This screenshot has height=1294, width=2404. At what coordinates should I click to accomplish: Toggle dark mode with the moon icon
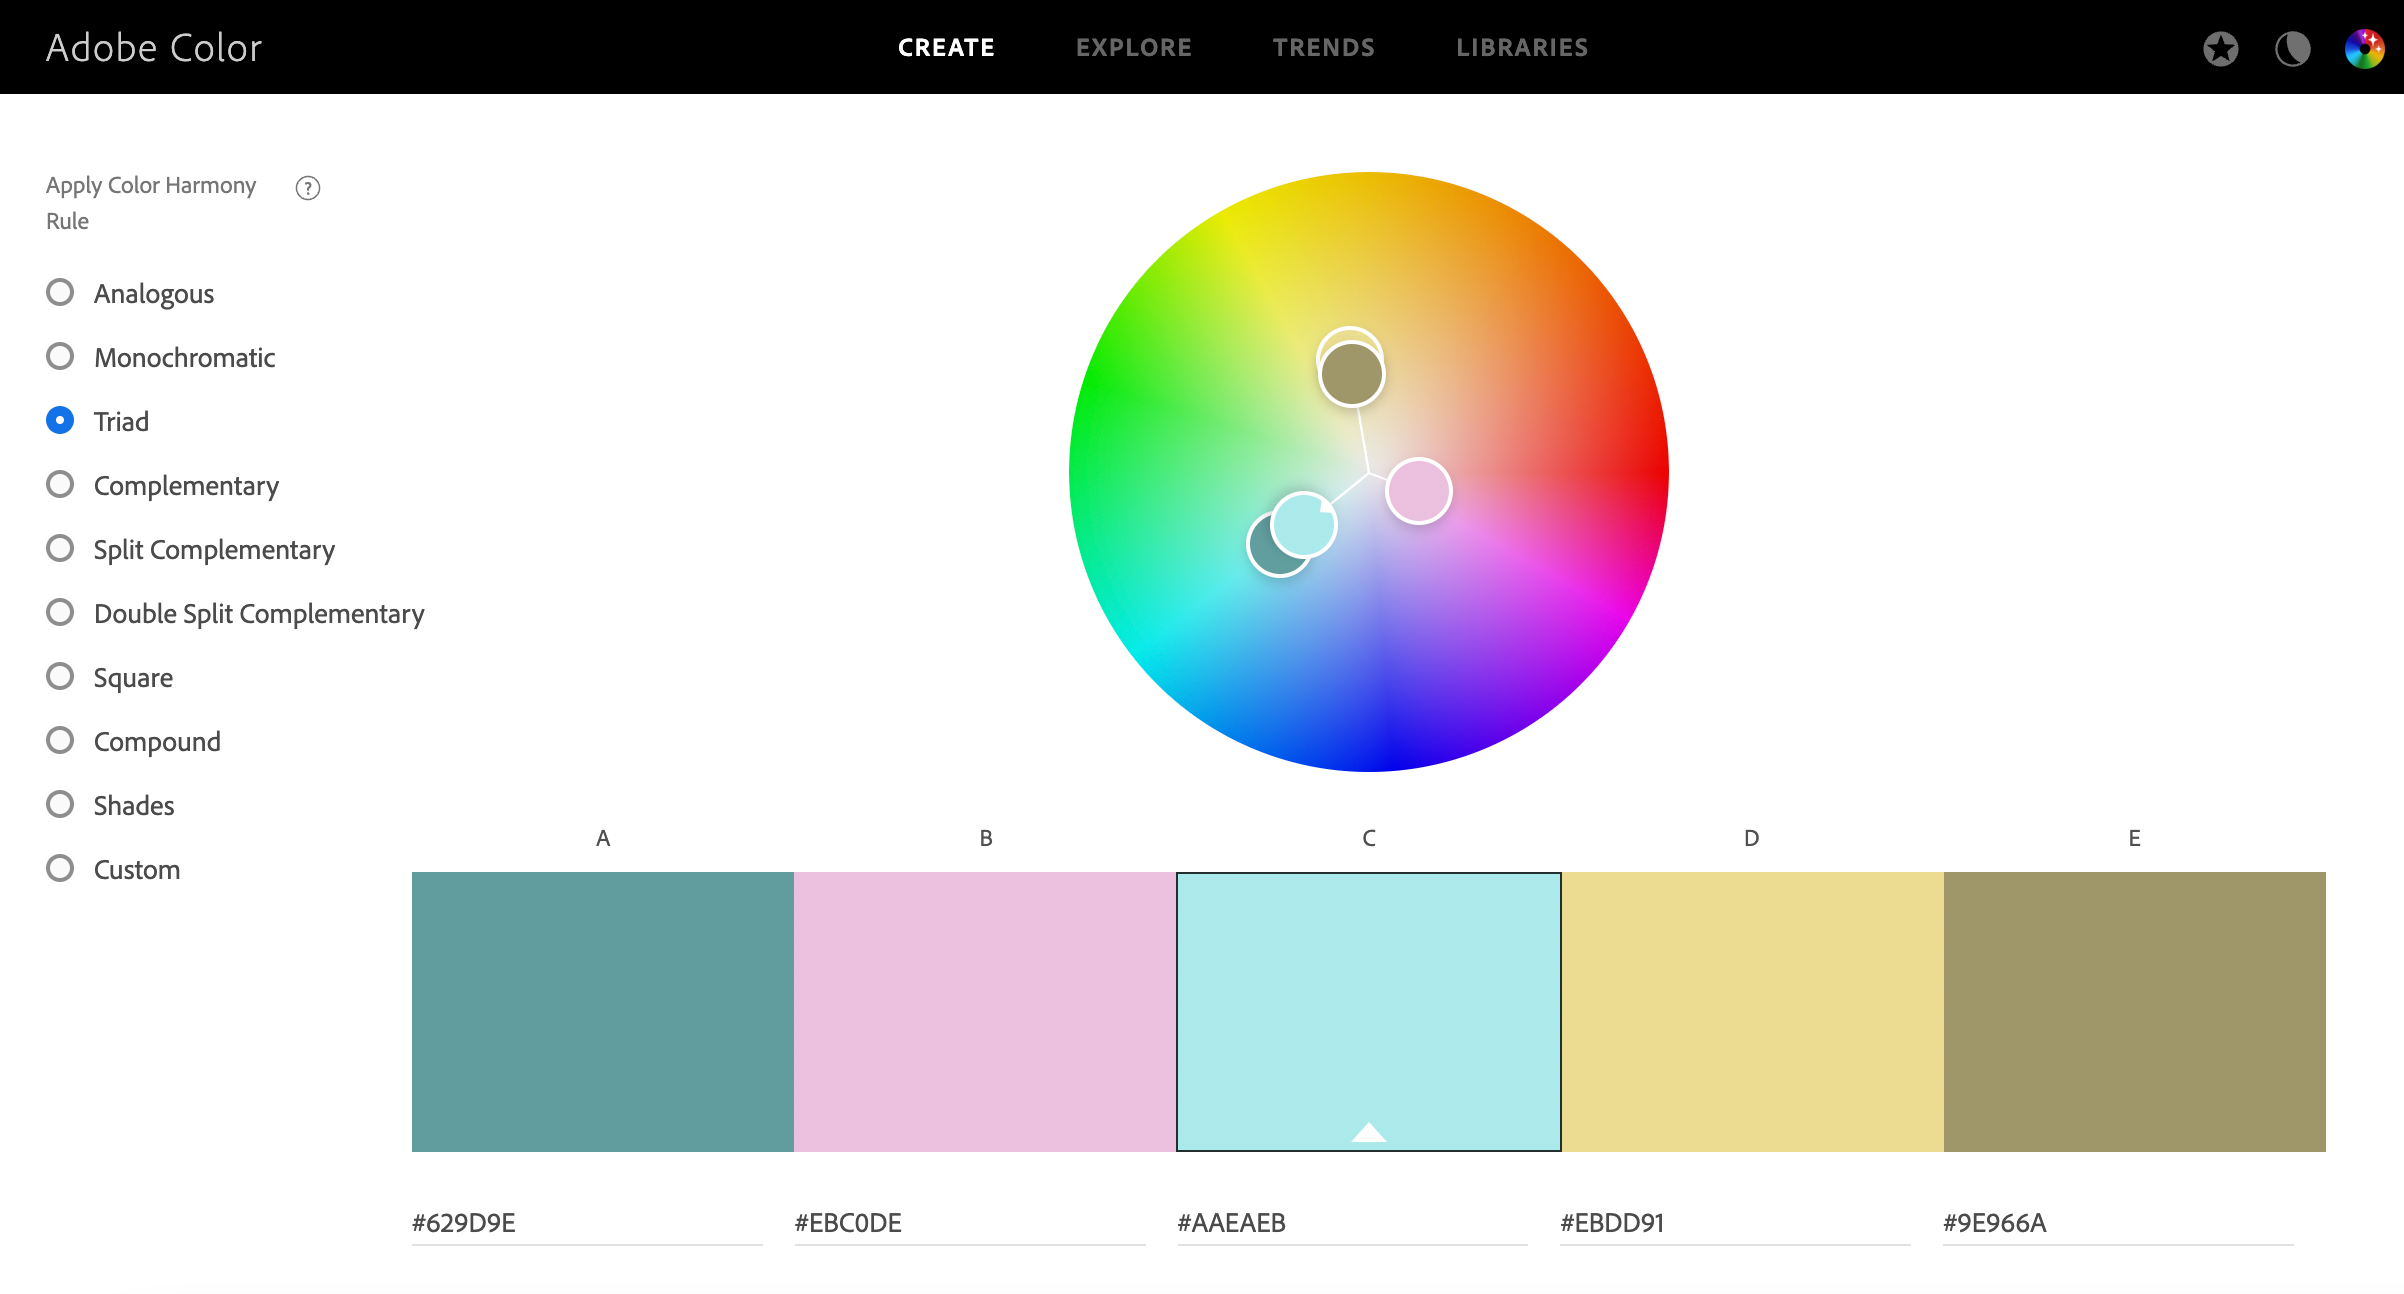tap(2294, 48)
